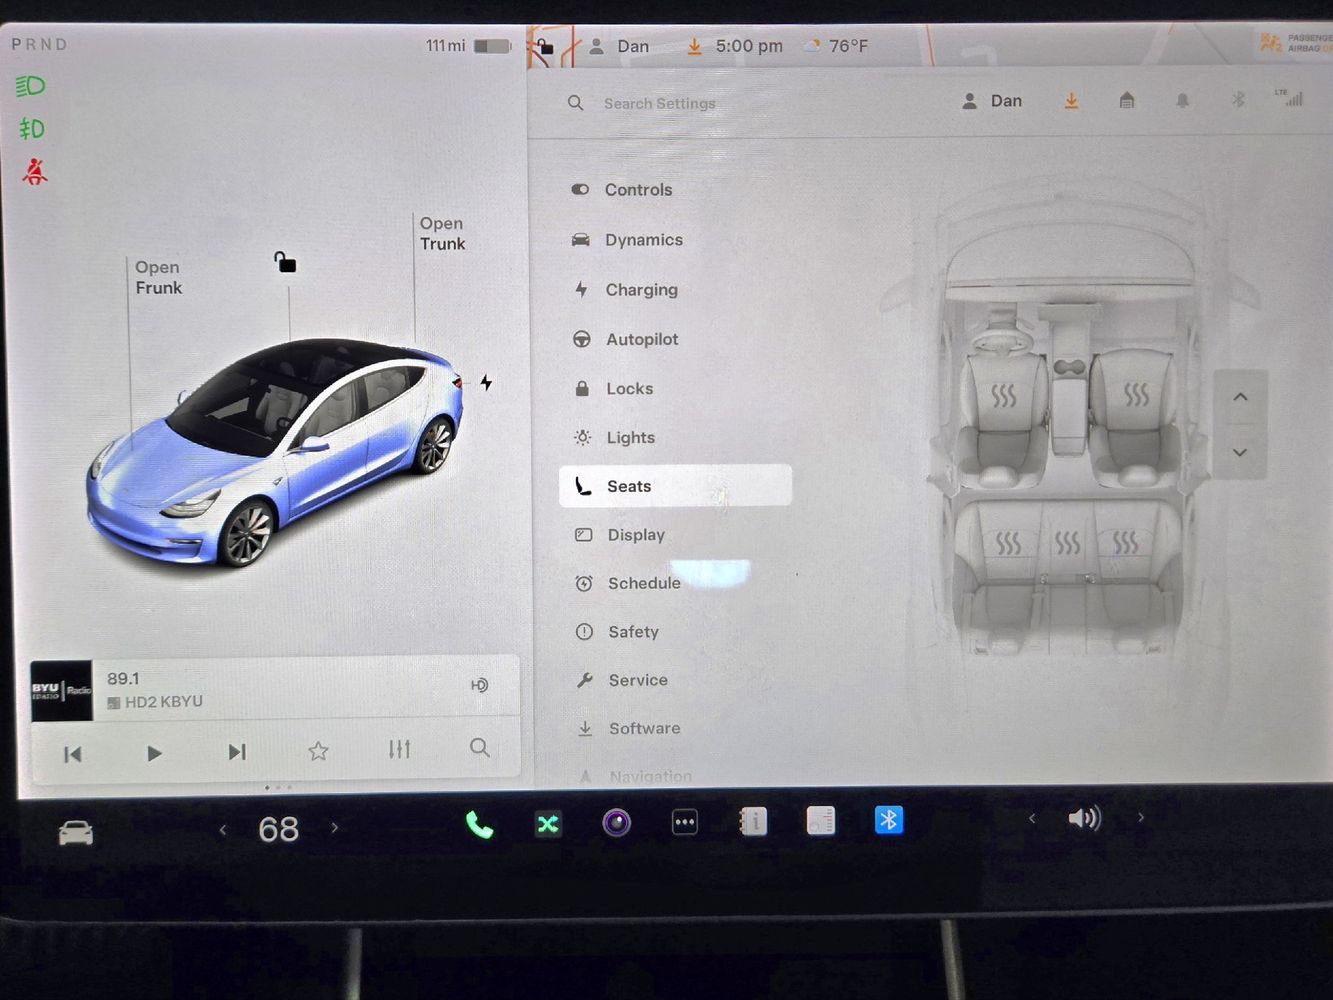The height and width of the screenshot is (1000, 1333).
Task: Tap Bluetooth icon in settings header
Action: pyautogui.click(x=1238, y=99)
